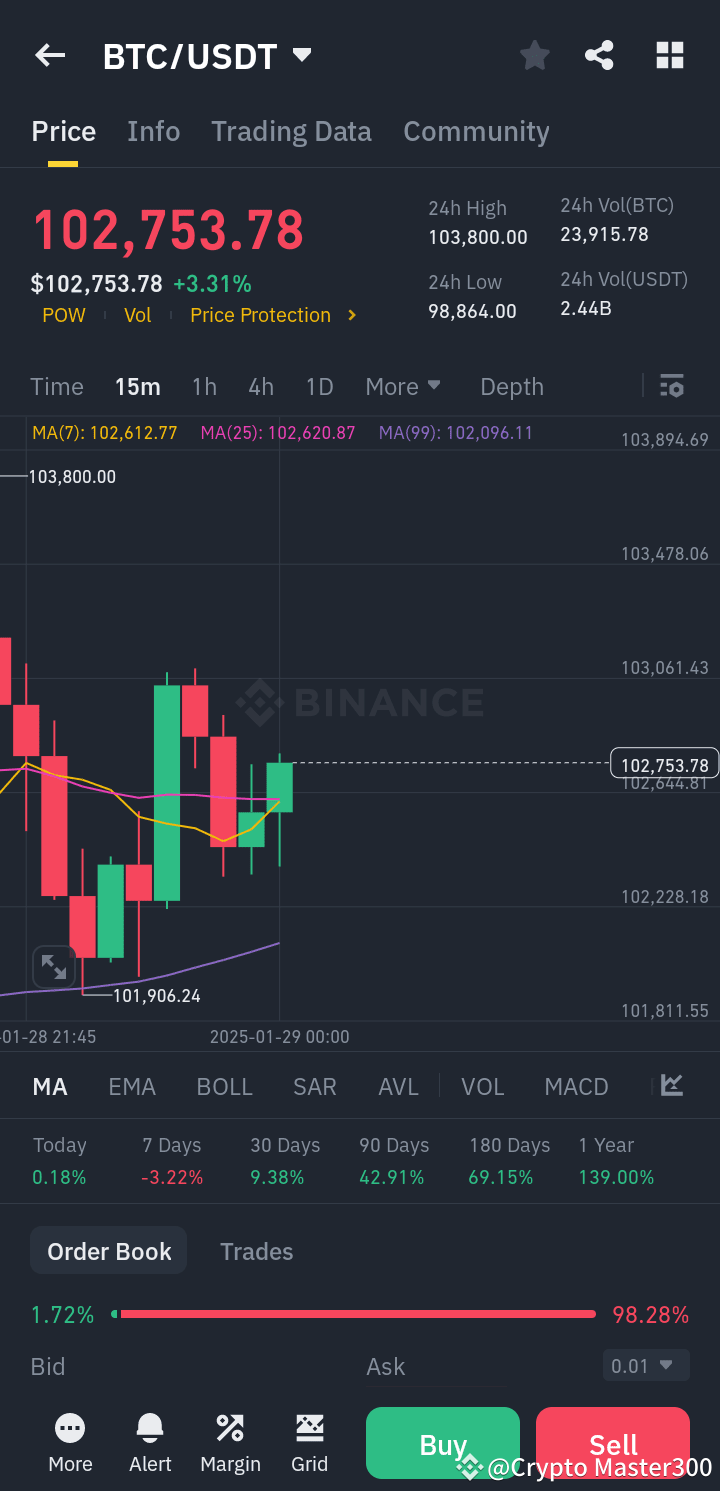Screen dimensions: 720x1491
Task: Tap the MA(7) value 102,612.77
Action: click(x=105, y=433)
